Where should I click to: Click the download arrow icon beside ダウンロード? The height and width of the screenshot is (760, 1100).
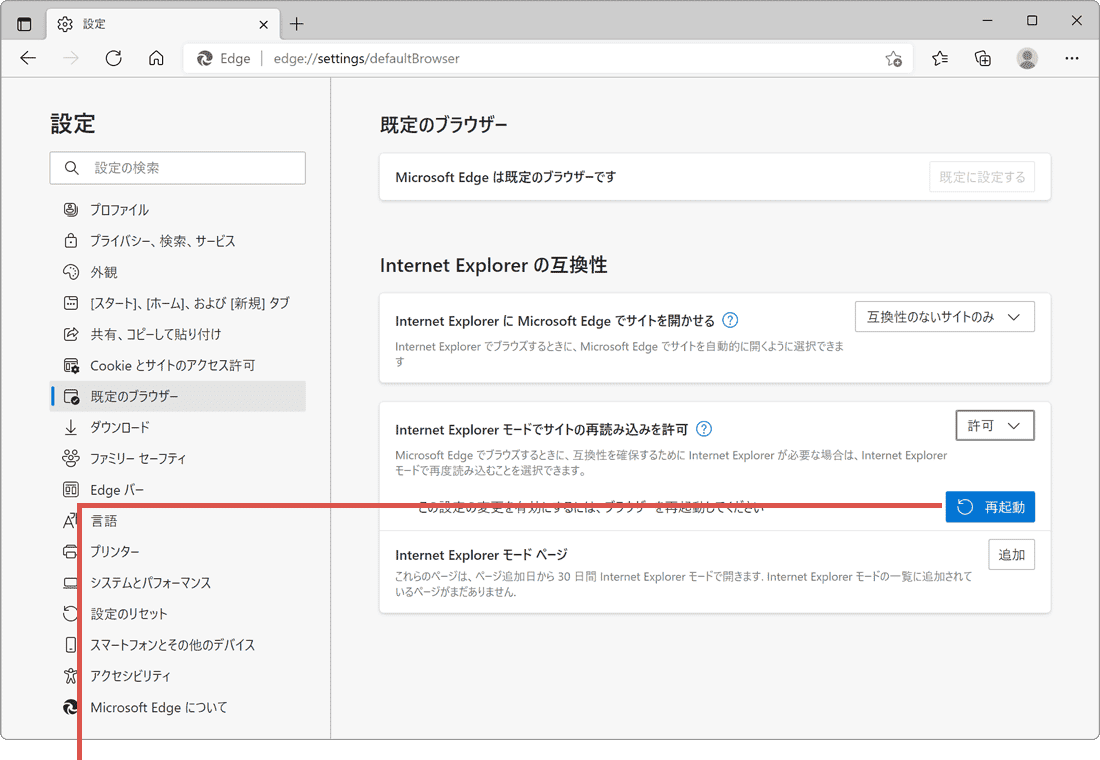point(71,427)
